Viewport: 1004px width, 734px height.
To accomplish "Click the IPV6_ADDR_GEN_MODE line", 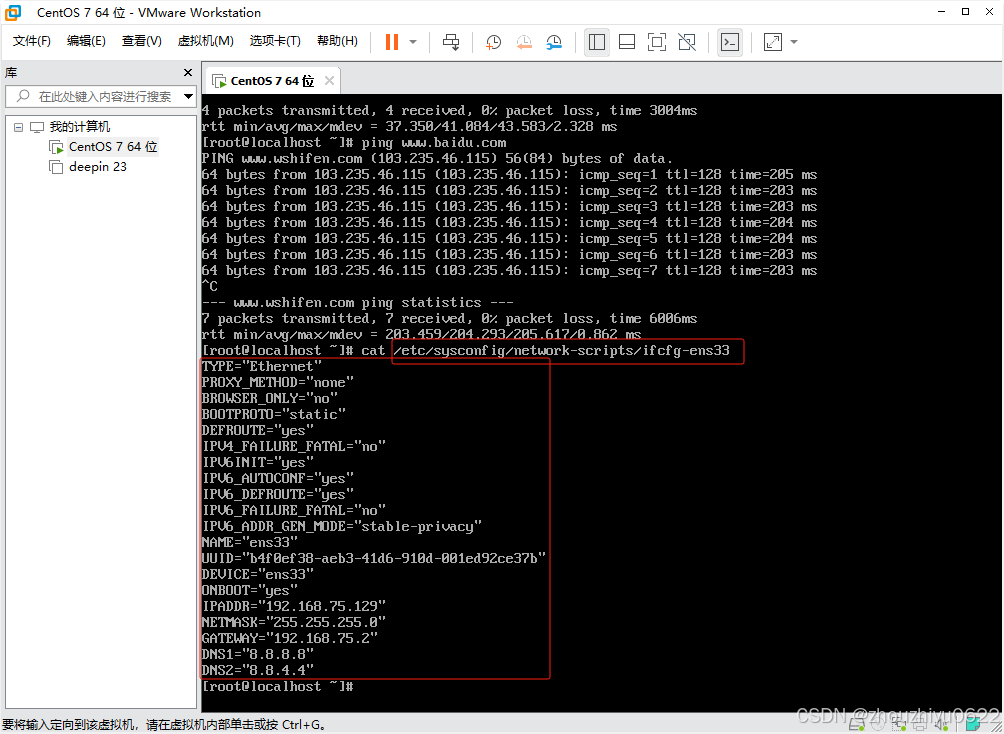I will pos(342,526).
